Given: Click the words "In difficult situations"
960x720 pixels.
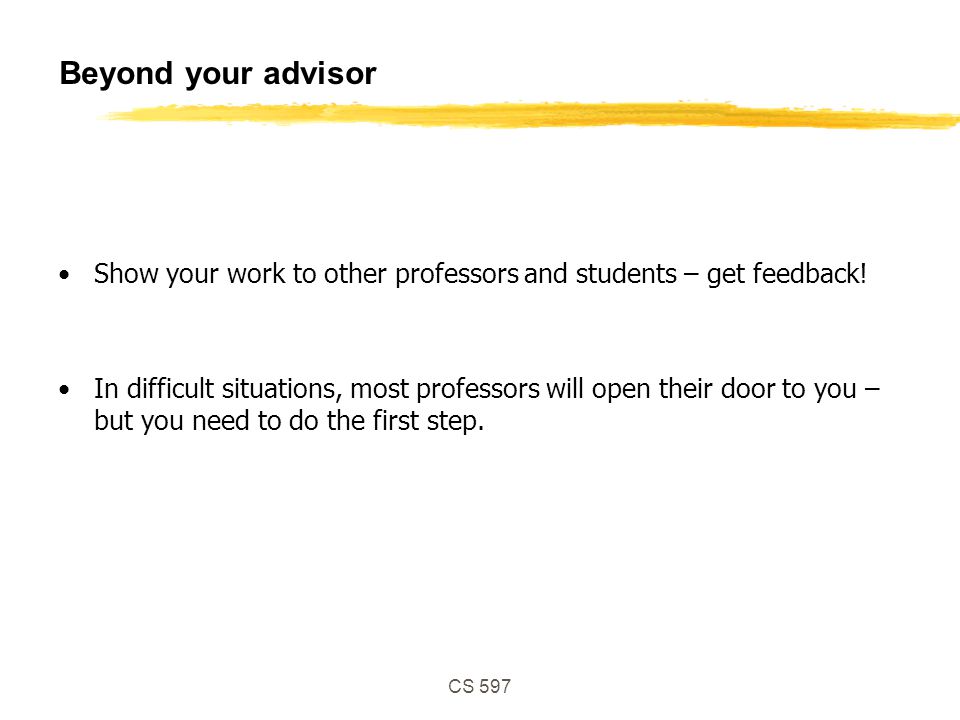Looking at the screenshot, I should [x=214, y=389].
